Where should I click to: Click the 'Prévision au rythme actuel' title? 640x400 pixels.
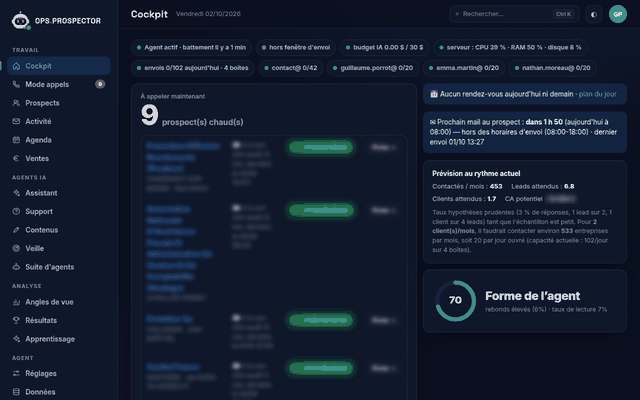point(476,173)
